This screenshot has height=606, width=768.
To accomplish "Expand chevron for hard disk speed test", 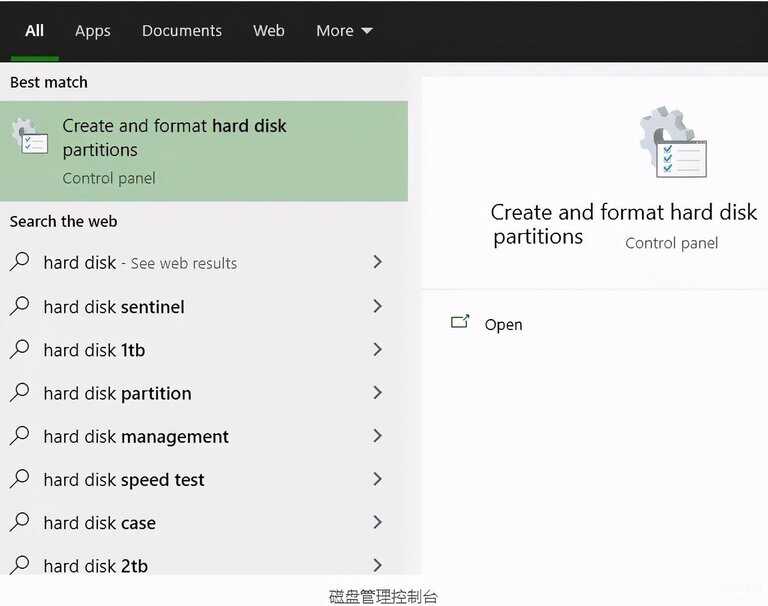I will click(x=377, y=479).
